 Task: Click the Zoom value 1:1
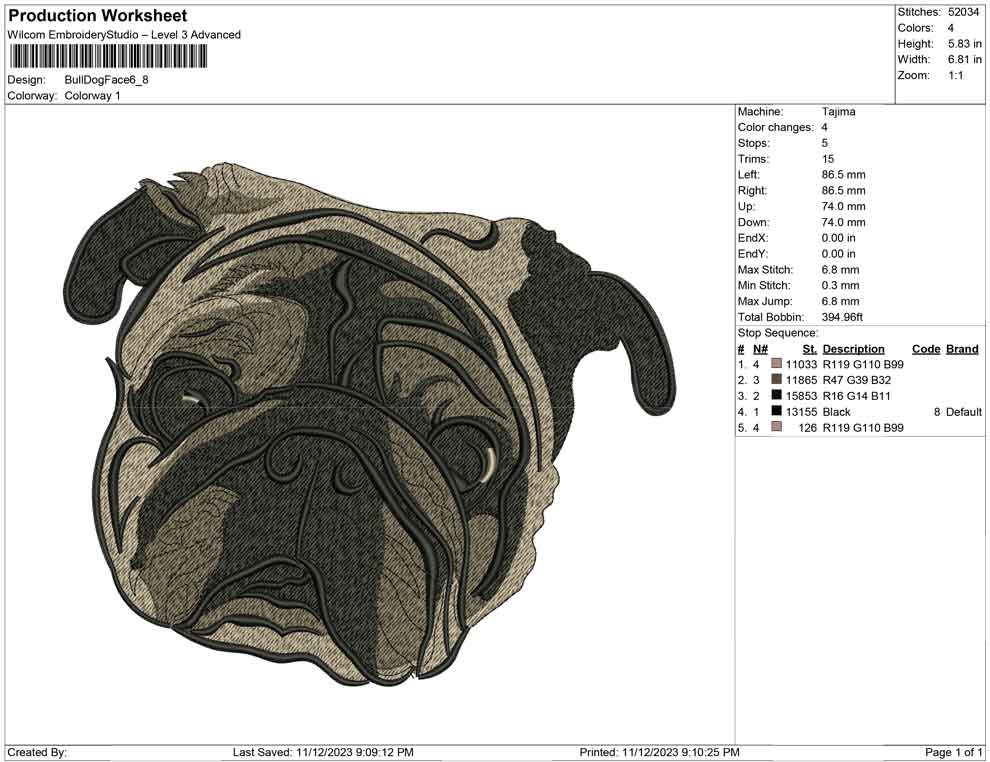pyautogui.click(x=955, y=75)
